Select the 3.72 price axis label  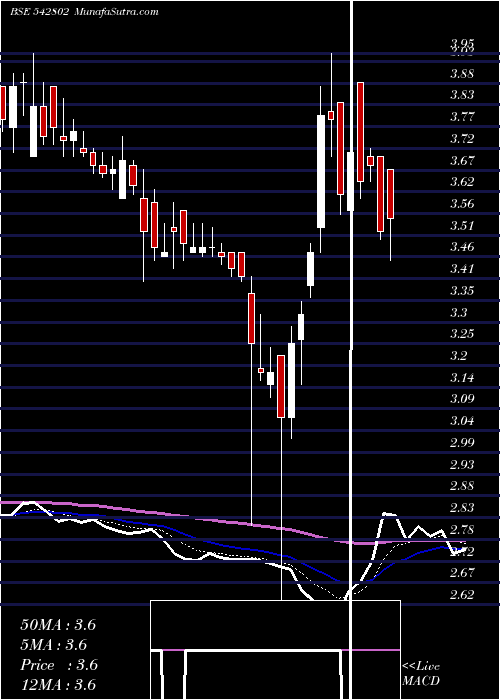click(x=462, y=139)
